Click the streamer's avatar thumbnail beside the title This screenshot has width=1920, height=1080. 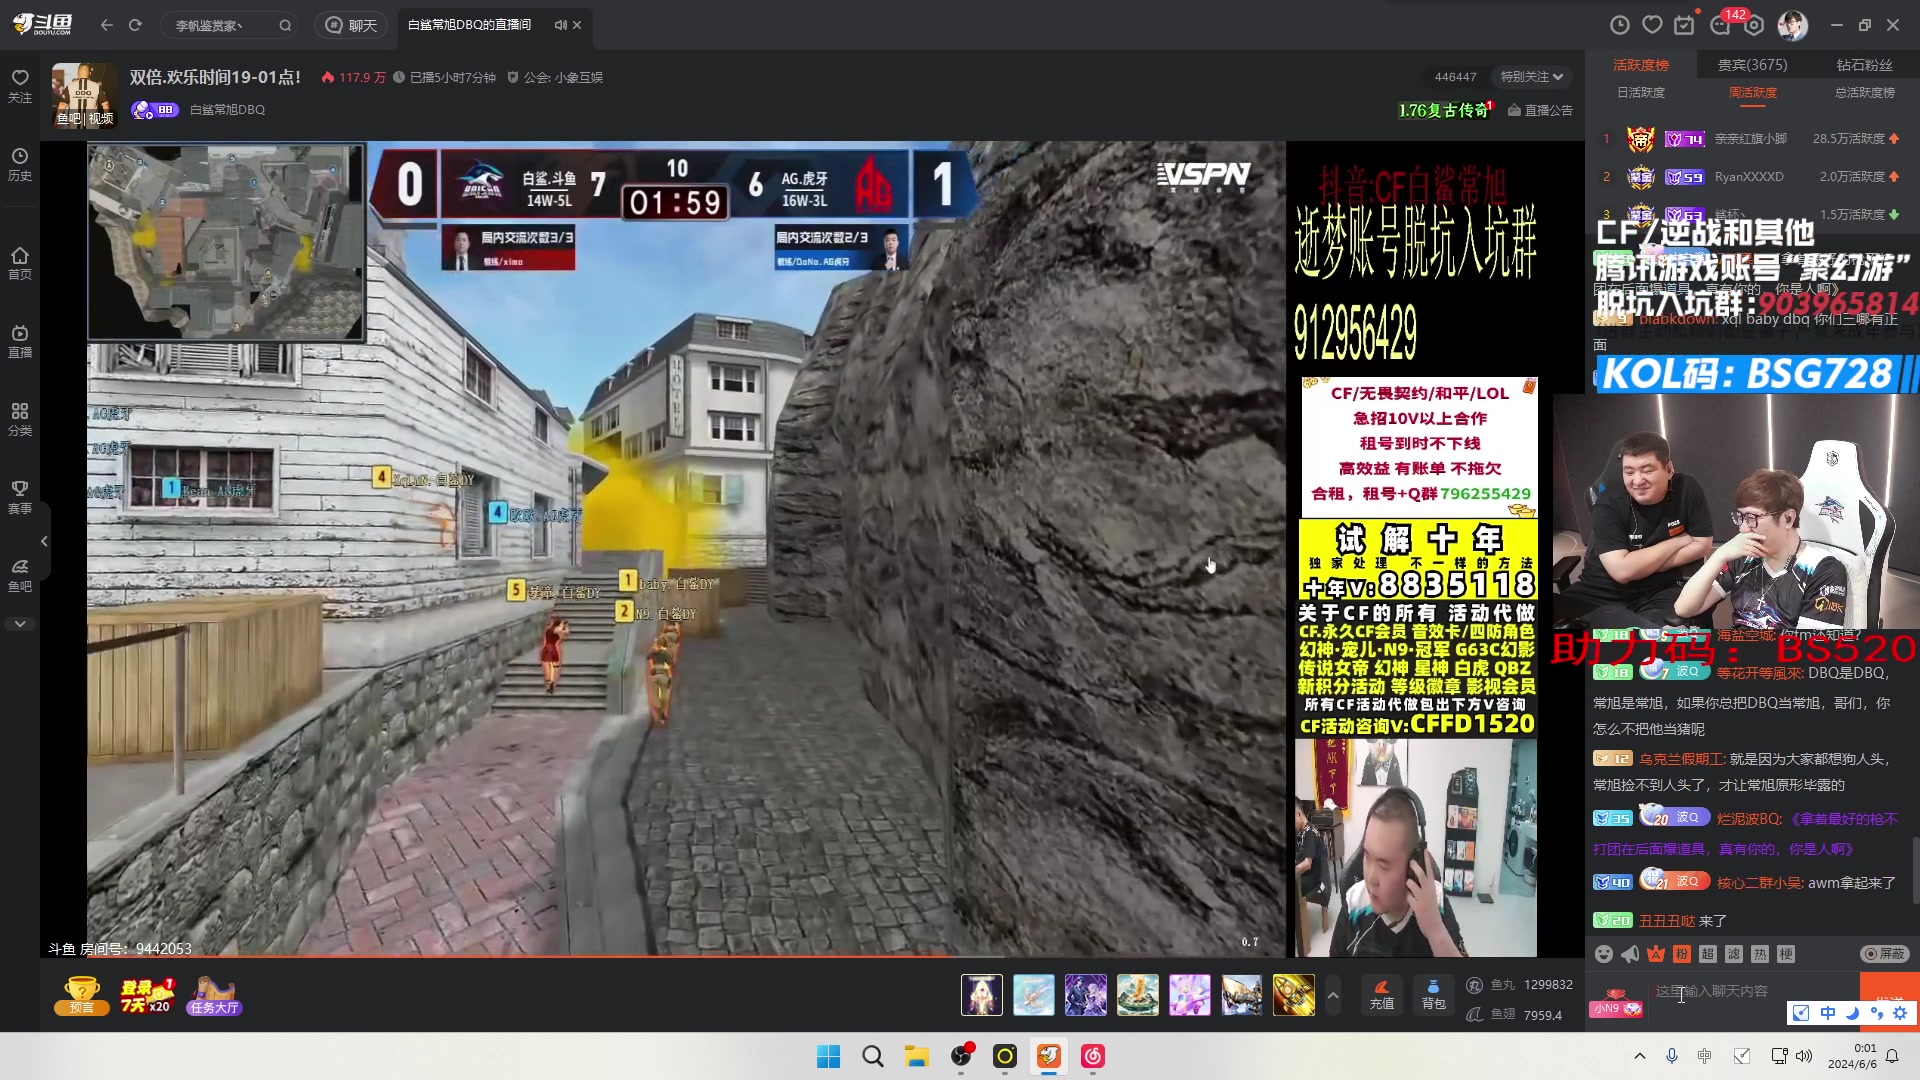coord(84,95)
